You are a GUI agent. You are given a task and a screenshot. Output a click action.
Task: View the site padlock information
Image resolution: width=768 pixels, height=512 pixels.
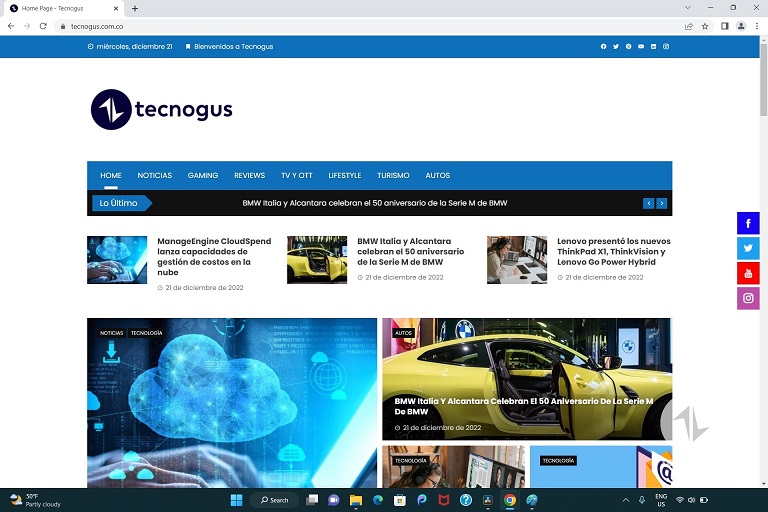coord(63,26)
